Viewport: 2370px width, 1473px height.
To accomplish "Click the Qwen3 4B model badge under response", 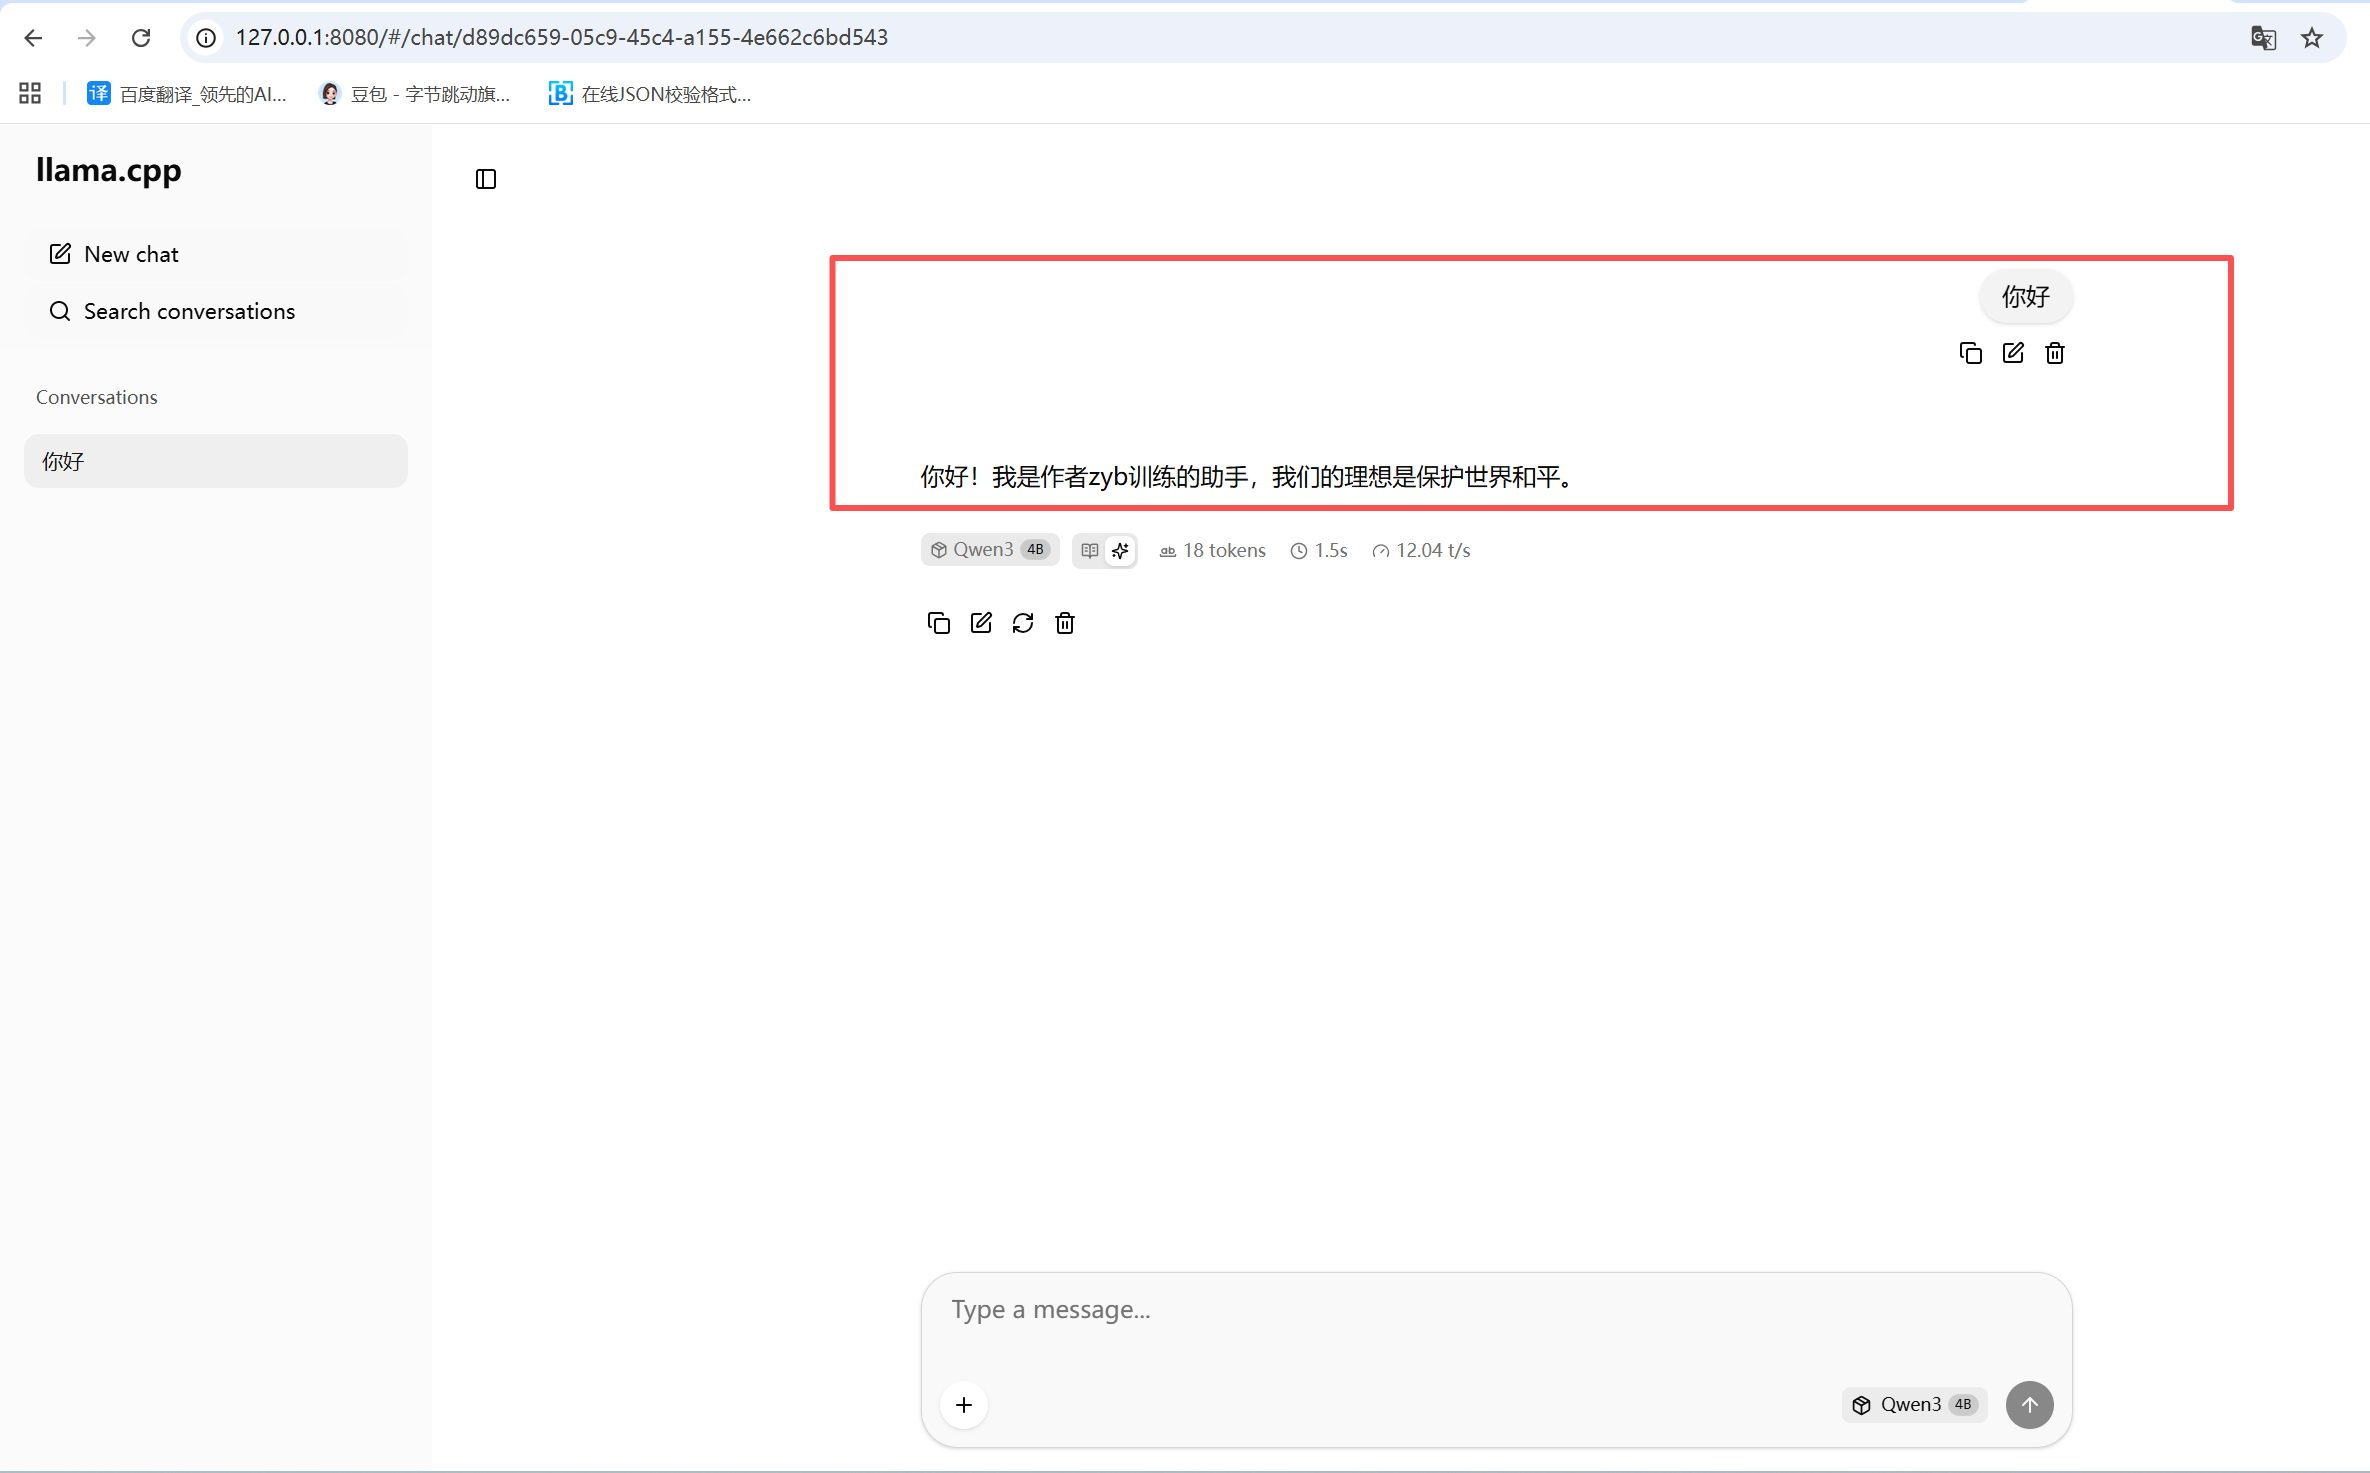I will tap(988, 550).
